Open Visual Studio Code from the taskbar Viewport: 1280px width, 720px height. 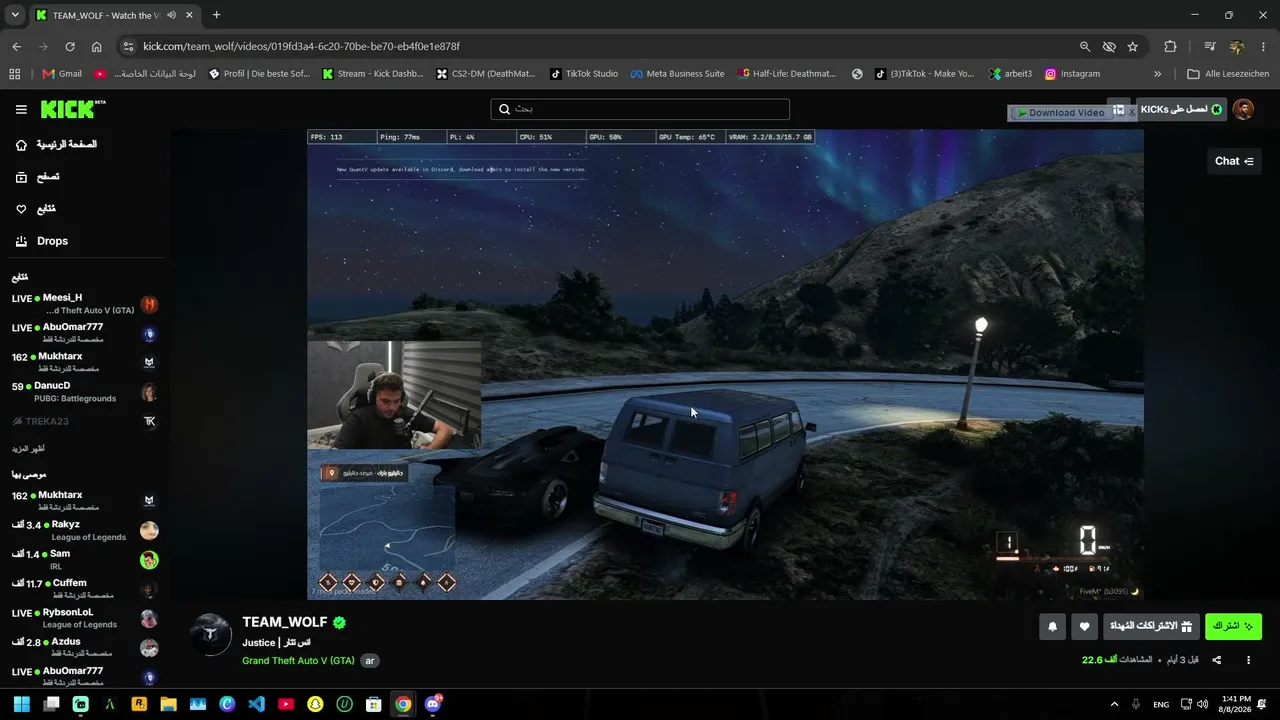tap(256, 704)
